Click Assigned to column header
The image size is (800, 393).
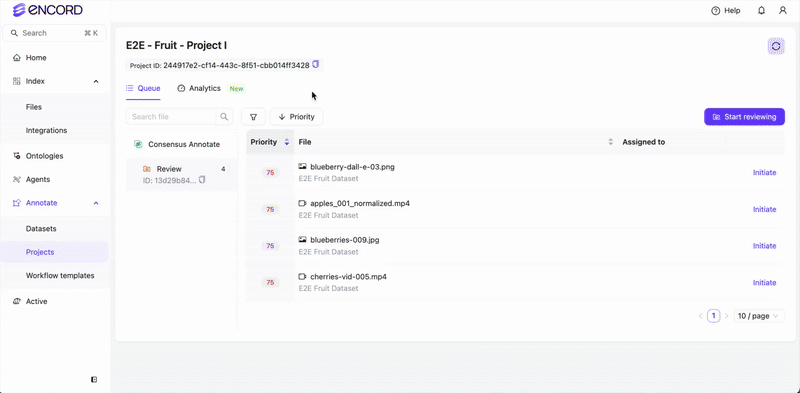643,142
